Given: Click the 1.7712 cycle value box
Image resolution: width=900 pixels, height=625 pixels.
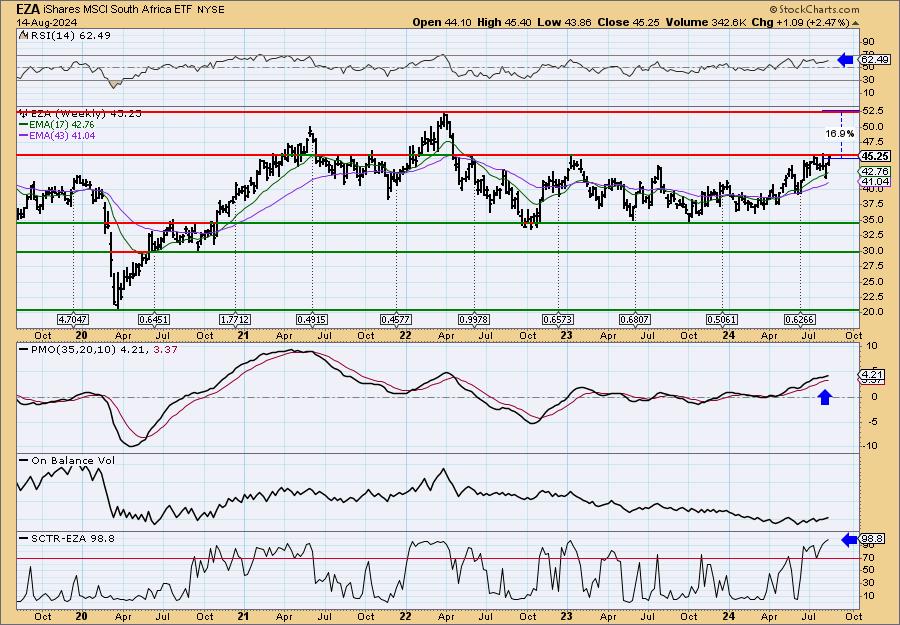Looking at the screenshot, I should click(235, 319).
